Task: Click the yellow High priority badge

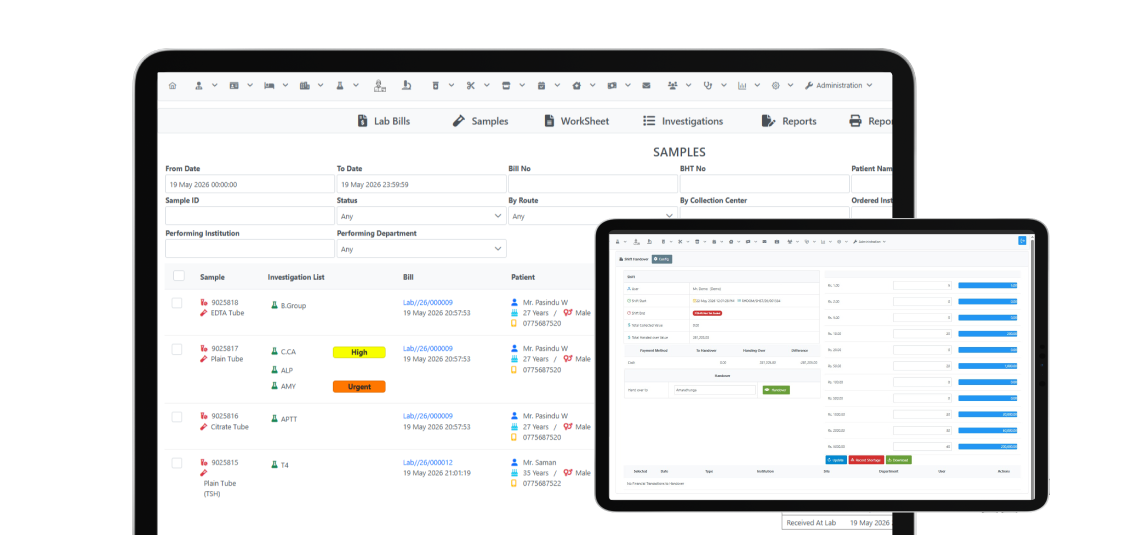Action: [x=359, y=352]
